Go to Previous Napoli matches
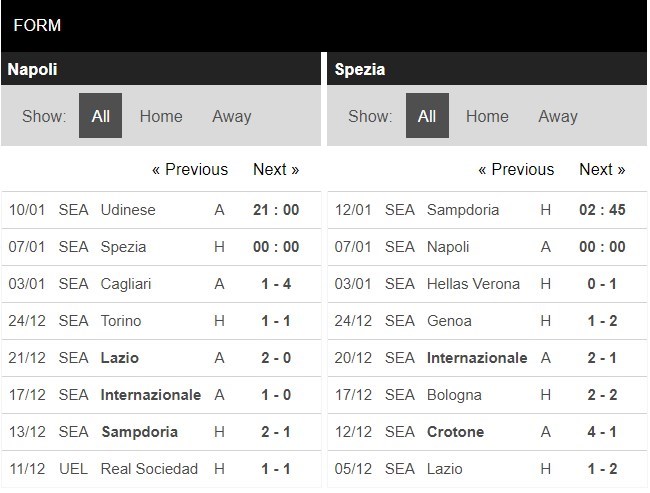The height and width of the screenshot is (493, 650). click(x=190, y=169)
